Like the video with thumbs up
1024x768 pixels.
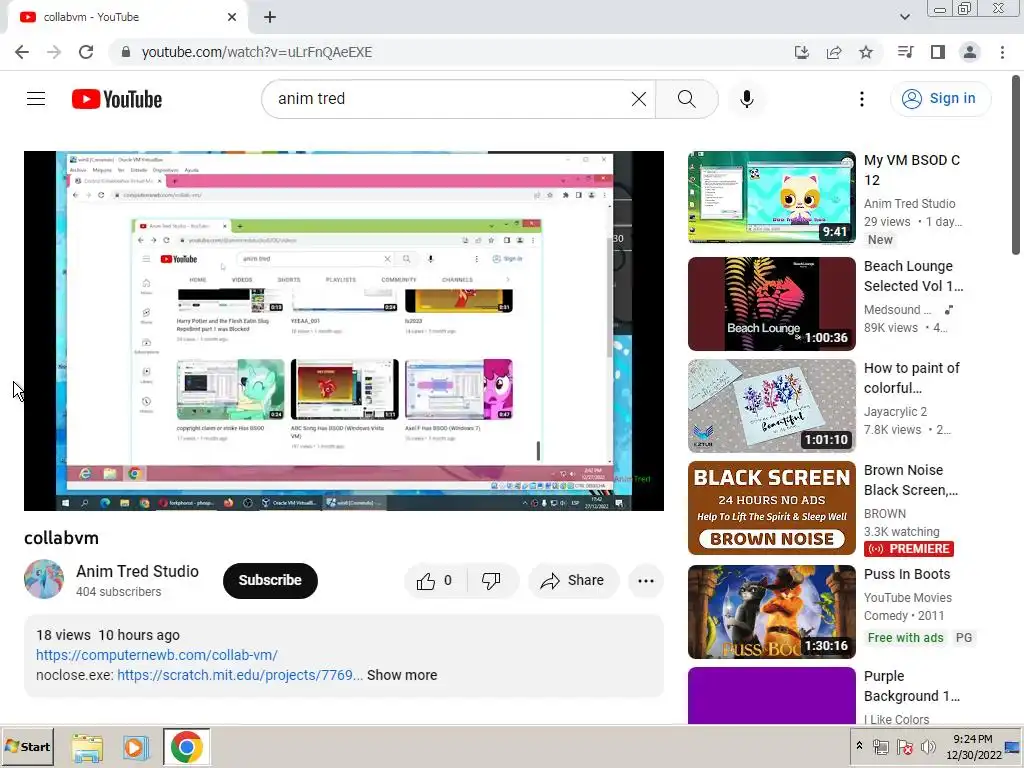pos(436,581)
